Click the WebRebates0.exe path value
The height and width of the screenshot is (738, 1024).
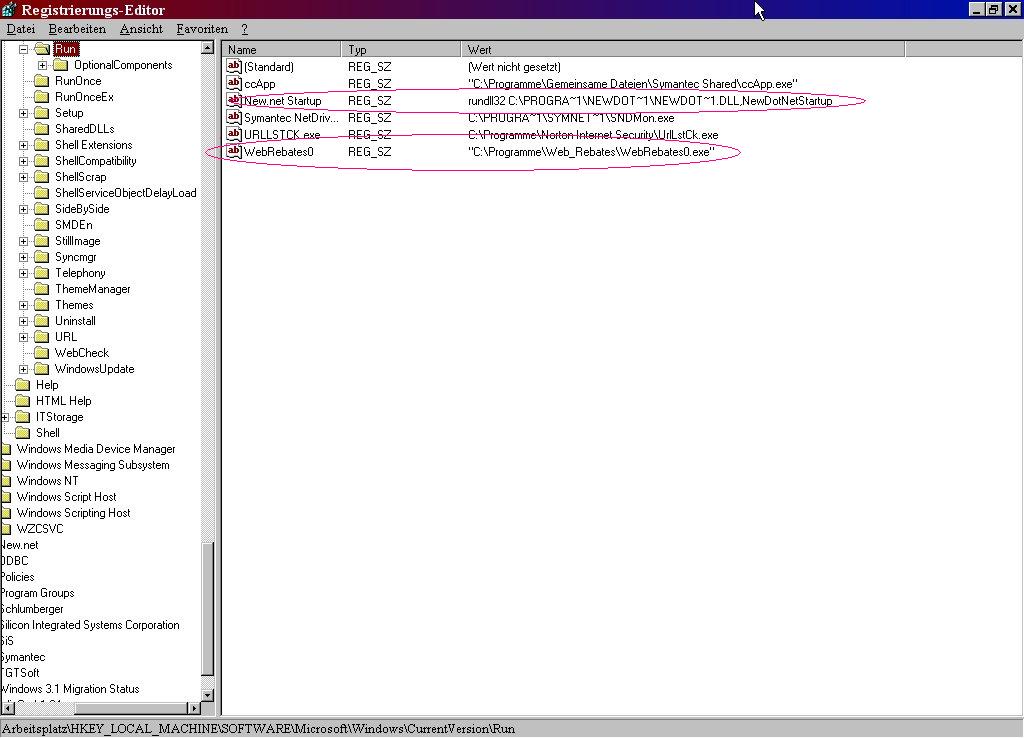coord(591,152)
